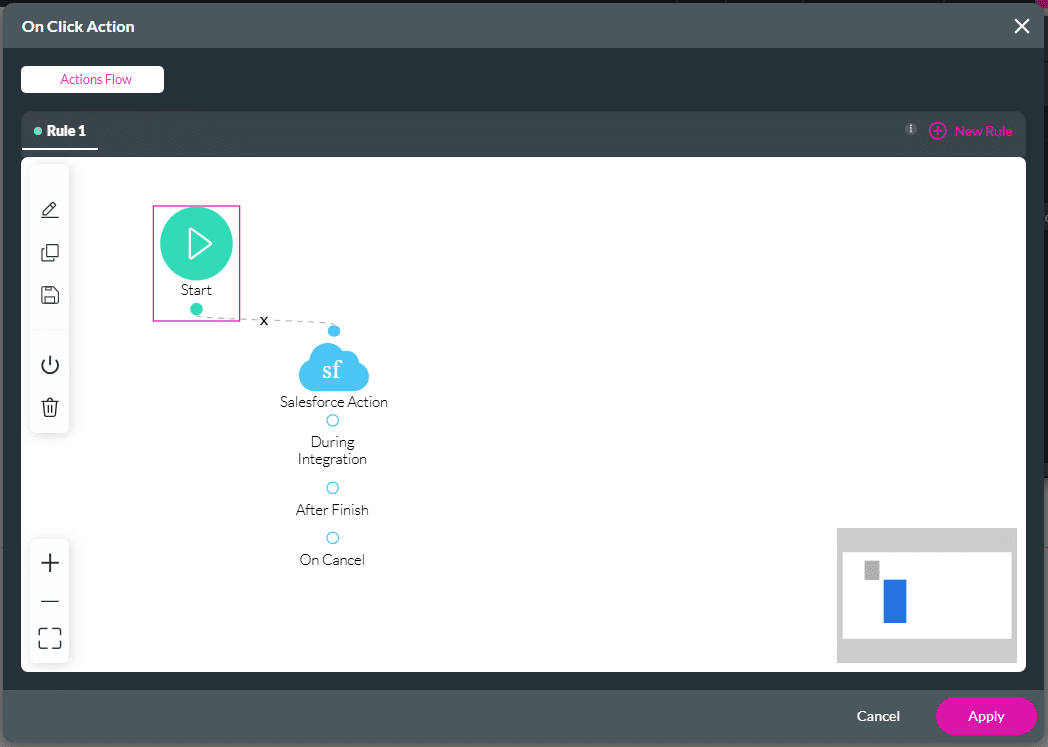Click the duplicate copy icon
The width and height of the screenshot is (1048, 747).
coord(50,253)
